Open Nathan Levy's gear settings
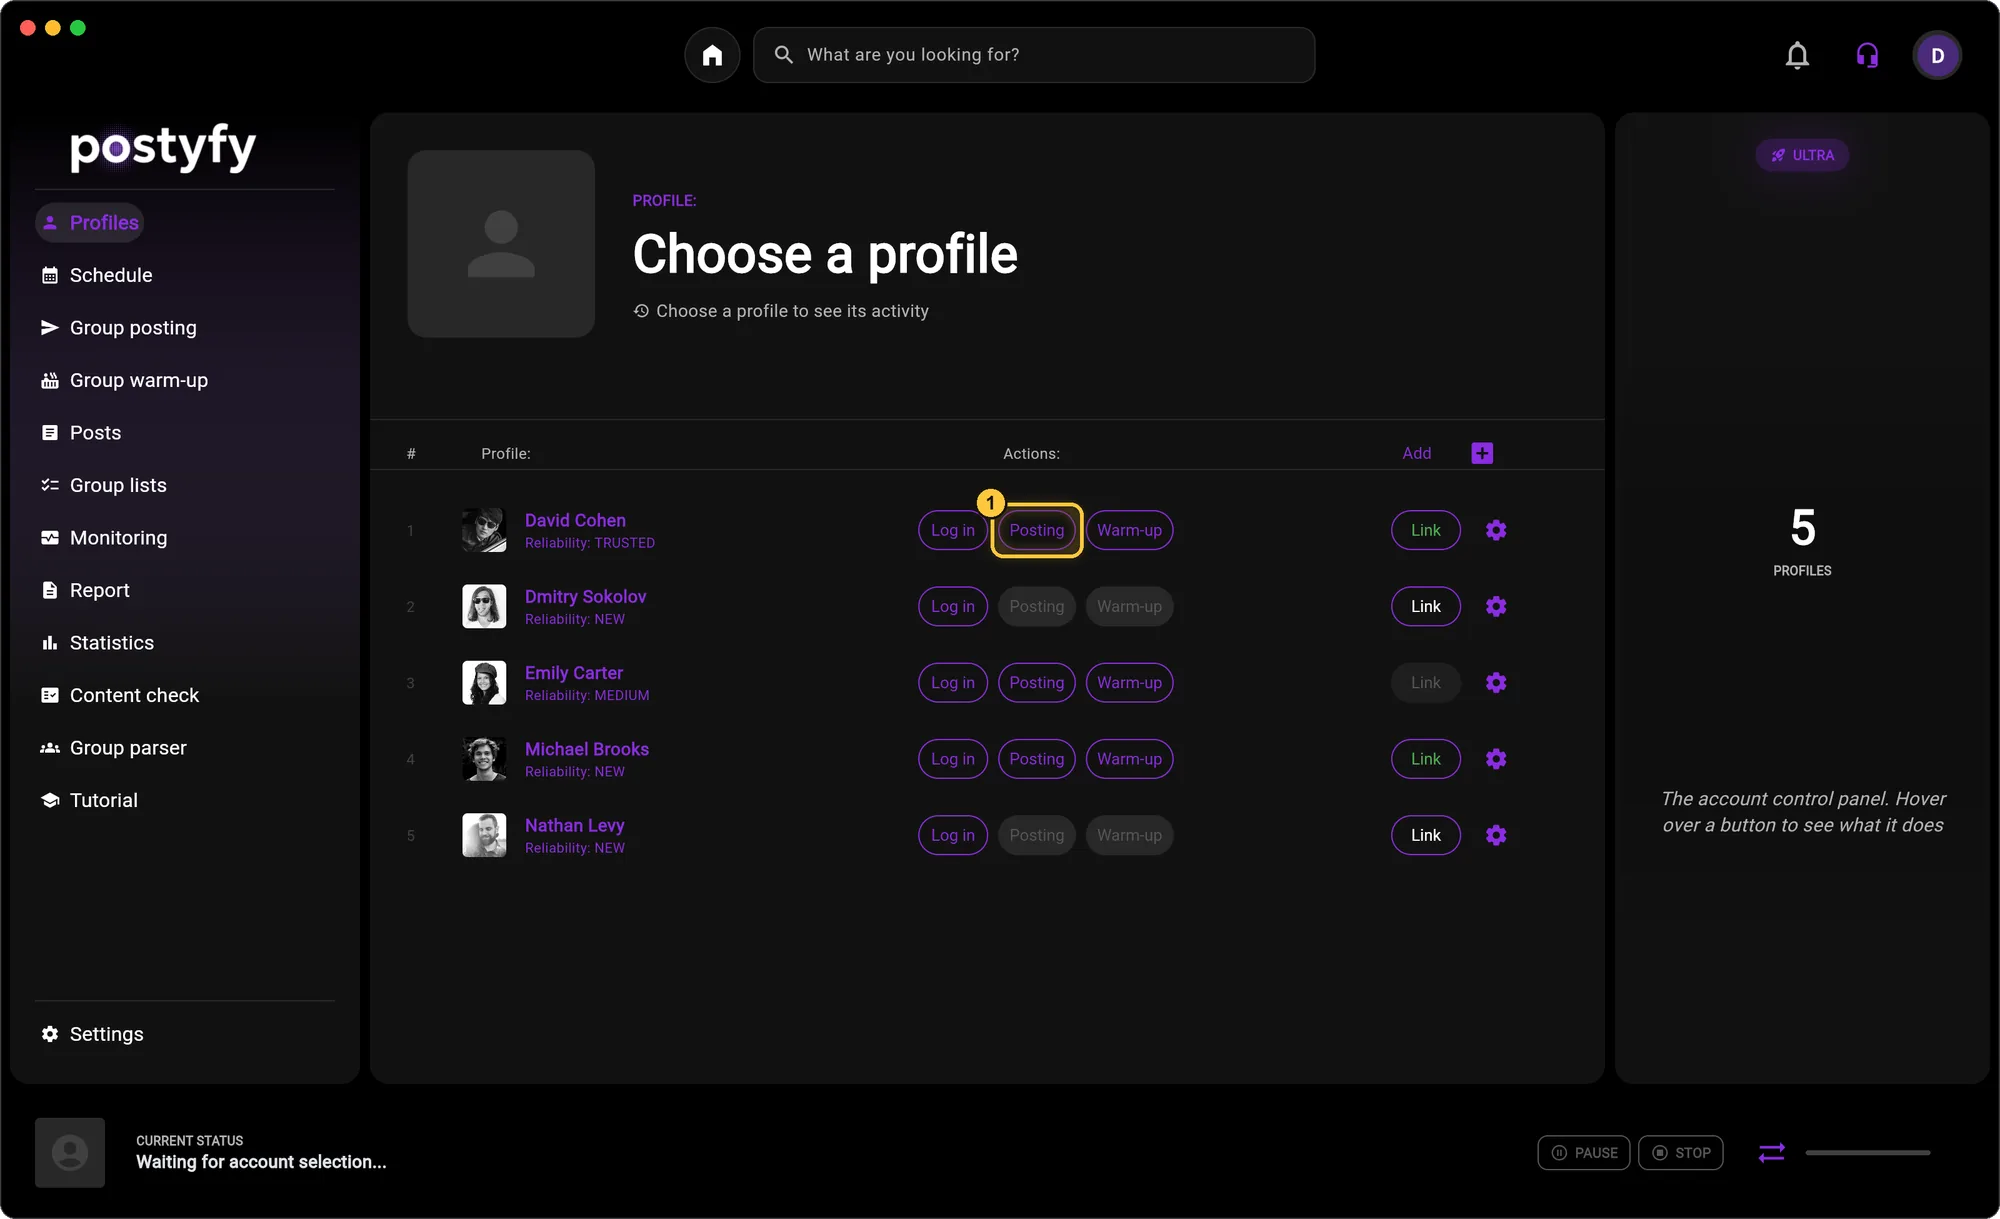The image size is (2000, 1219). click(1496, 835)
